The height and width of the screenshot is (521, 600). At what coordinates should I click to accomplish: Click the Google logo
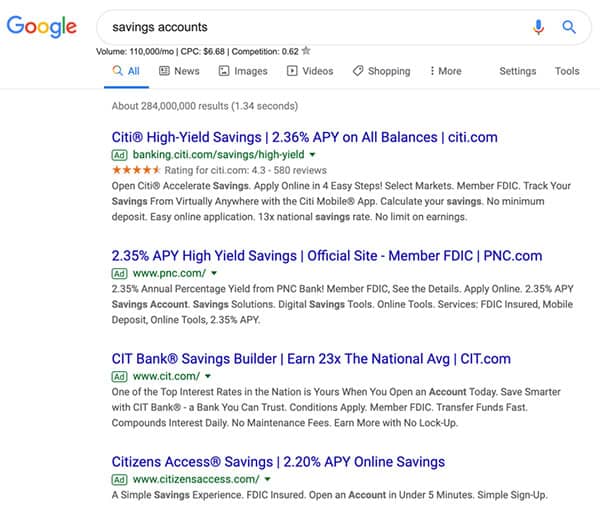(x=42, y=27)
